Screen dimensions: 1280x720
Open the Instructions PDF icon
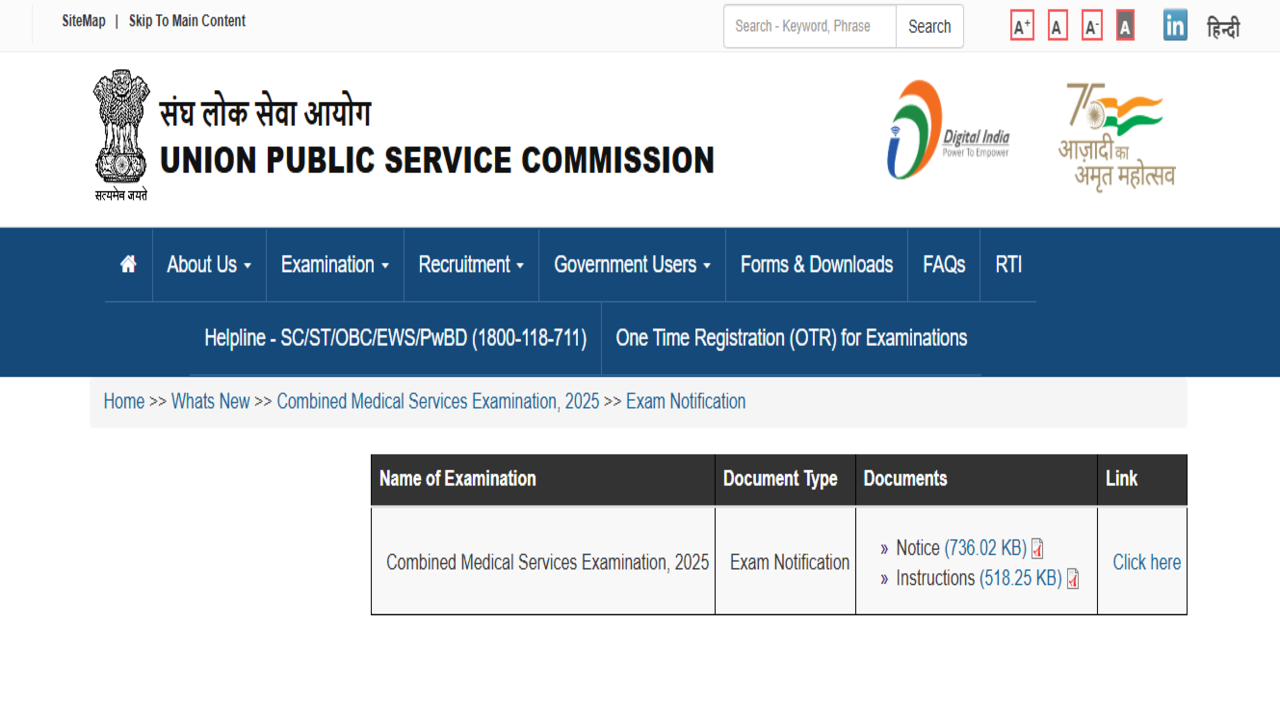(x=1072, y=579)
